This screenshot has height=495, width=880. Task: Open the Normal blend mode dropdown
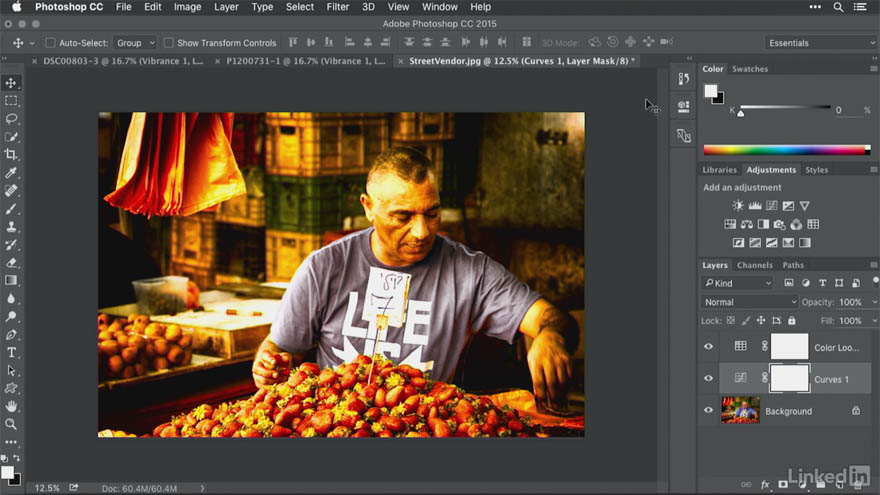[749, 302]
